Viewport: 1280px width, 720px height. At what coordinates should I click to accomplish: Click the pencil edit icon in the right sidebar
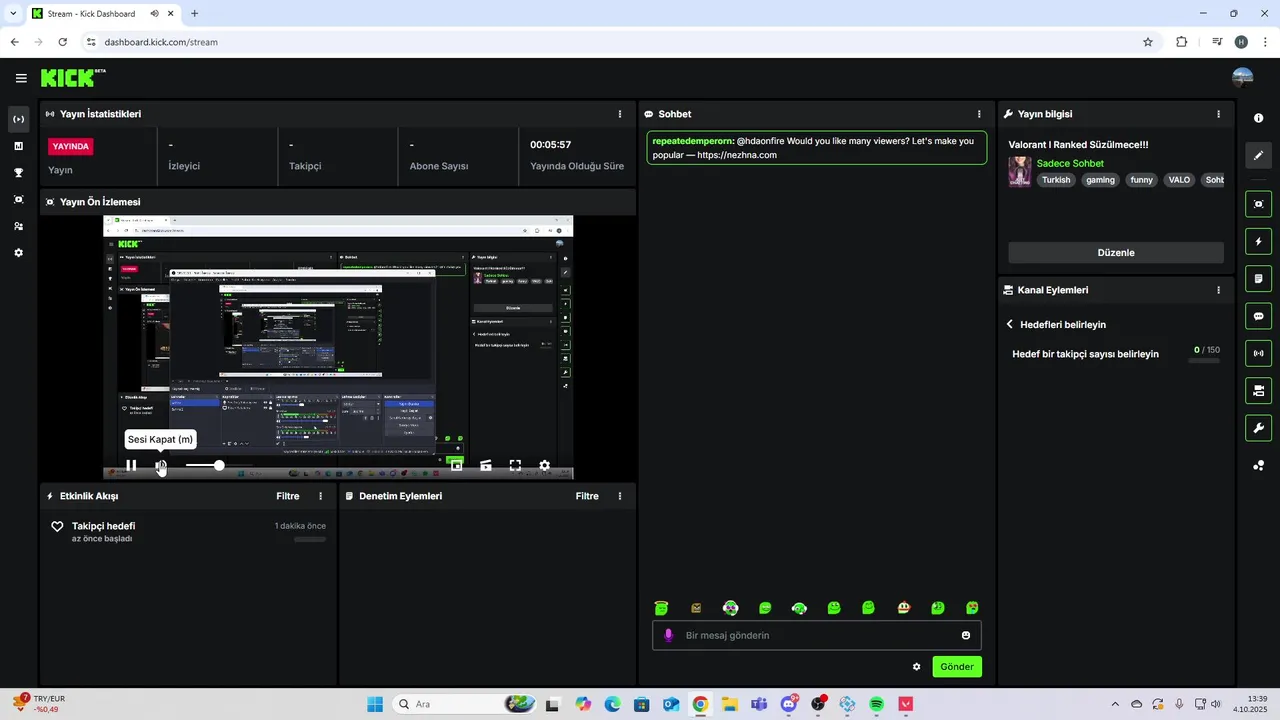(x=1258, y=155)
